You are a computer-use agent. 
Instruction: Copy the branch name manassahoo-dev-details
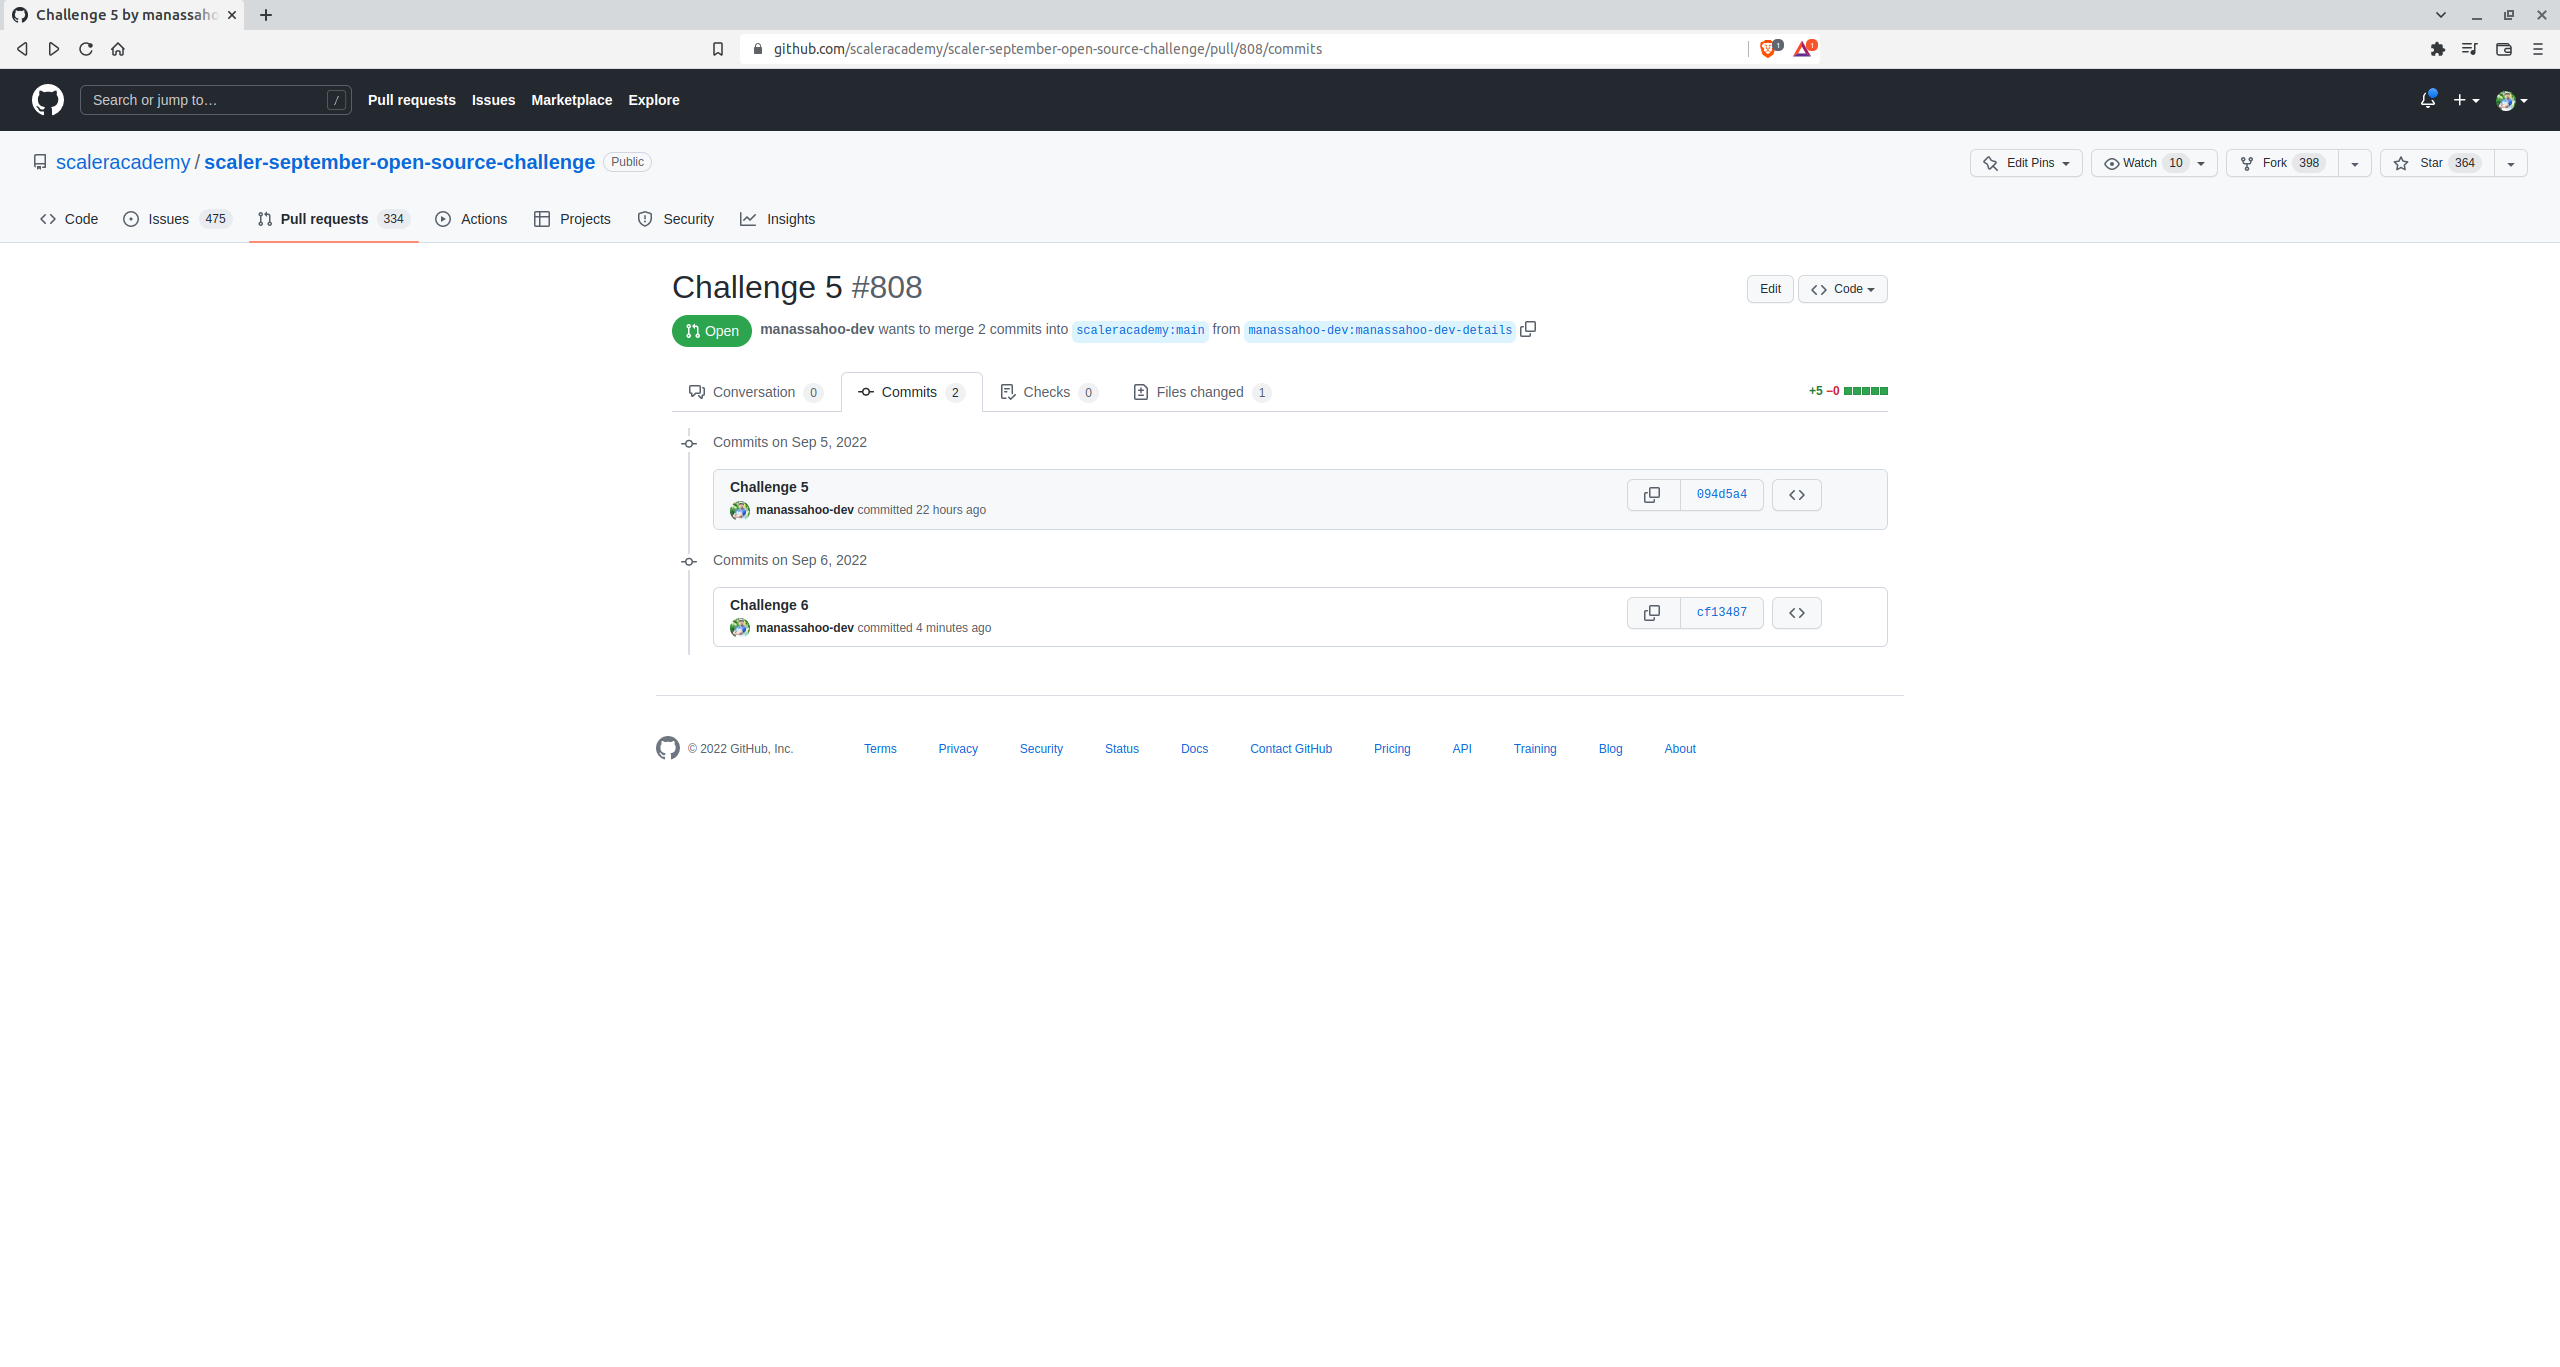(x=1528, y=328)
